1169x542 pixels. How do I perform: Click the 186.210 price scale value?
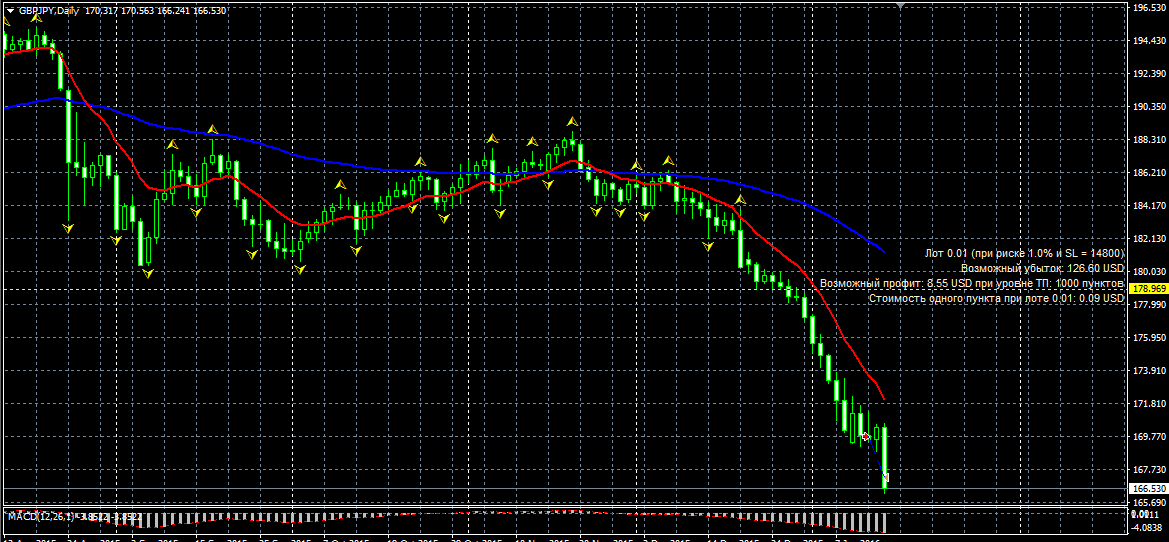pos(1149,173)
